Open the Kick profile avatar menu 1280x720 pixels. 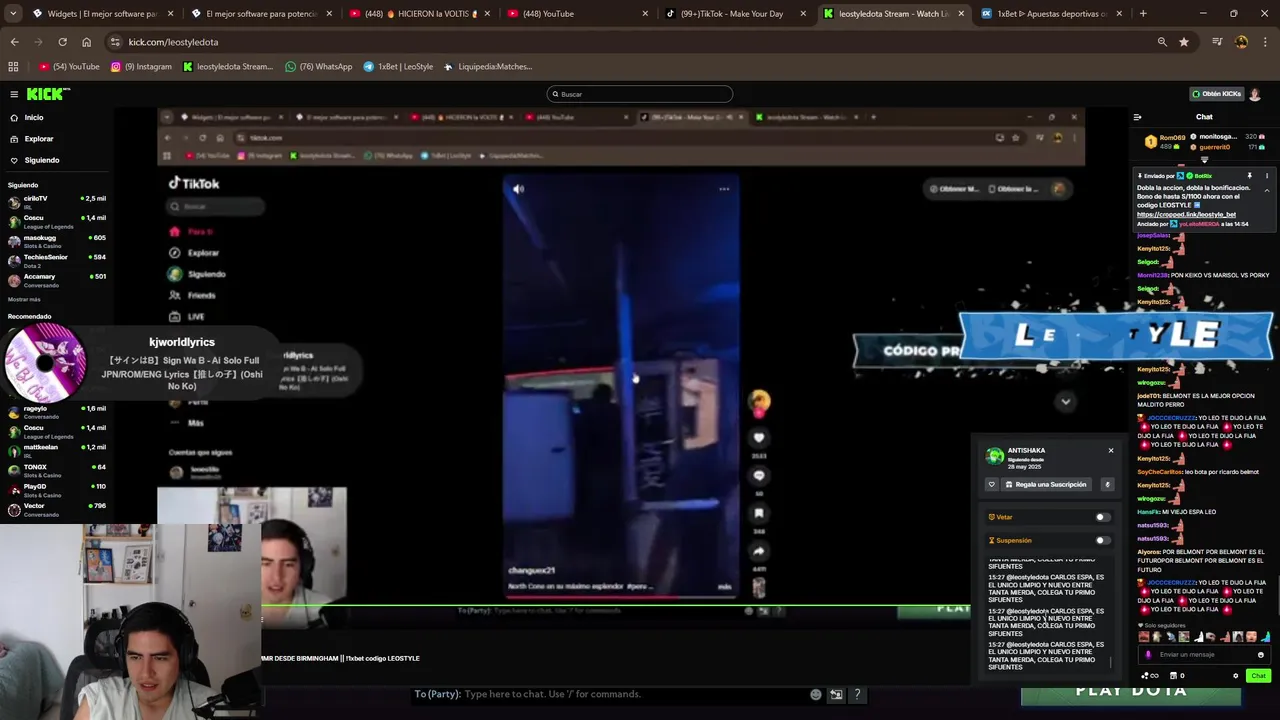(x=1255, y=94)
